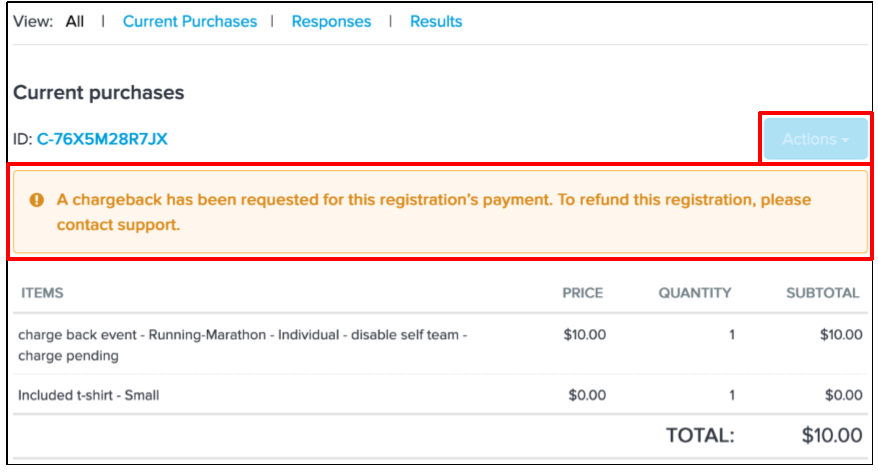Click the $10.00 grand total amount

coord(831,435)
